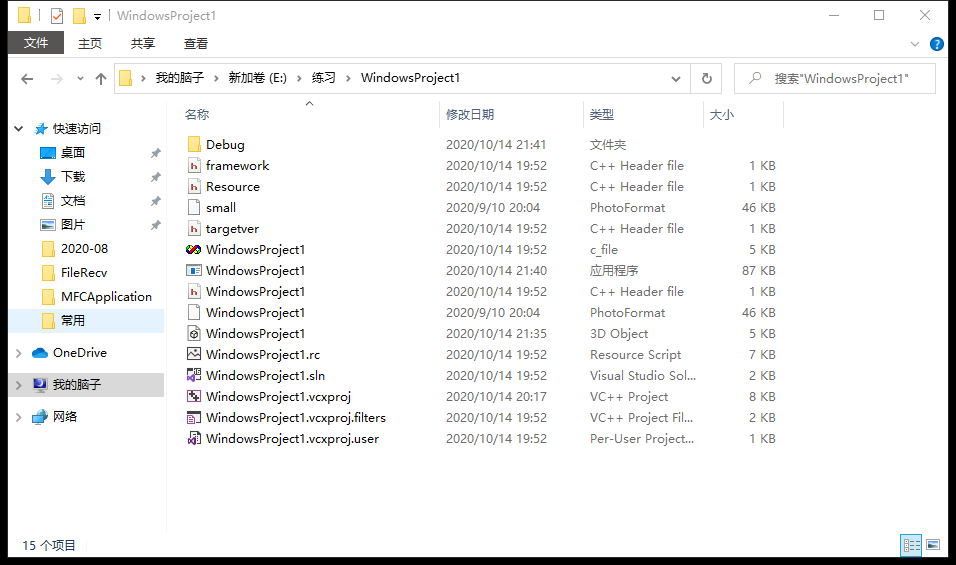Select 下载 in quick access
956x565 pixels.
[73, 177]
